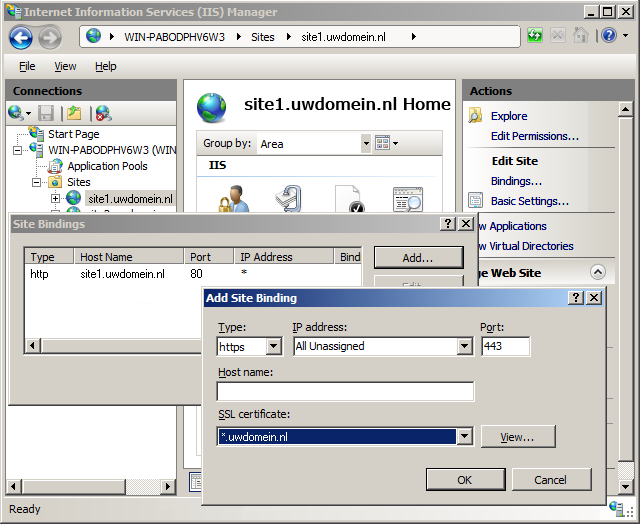Close the Add Site Binding dialog
This screenshot has width=640, height=524.
click(594, 298)
